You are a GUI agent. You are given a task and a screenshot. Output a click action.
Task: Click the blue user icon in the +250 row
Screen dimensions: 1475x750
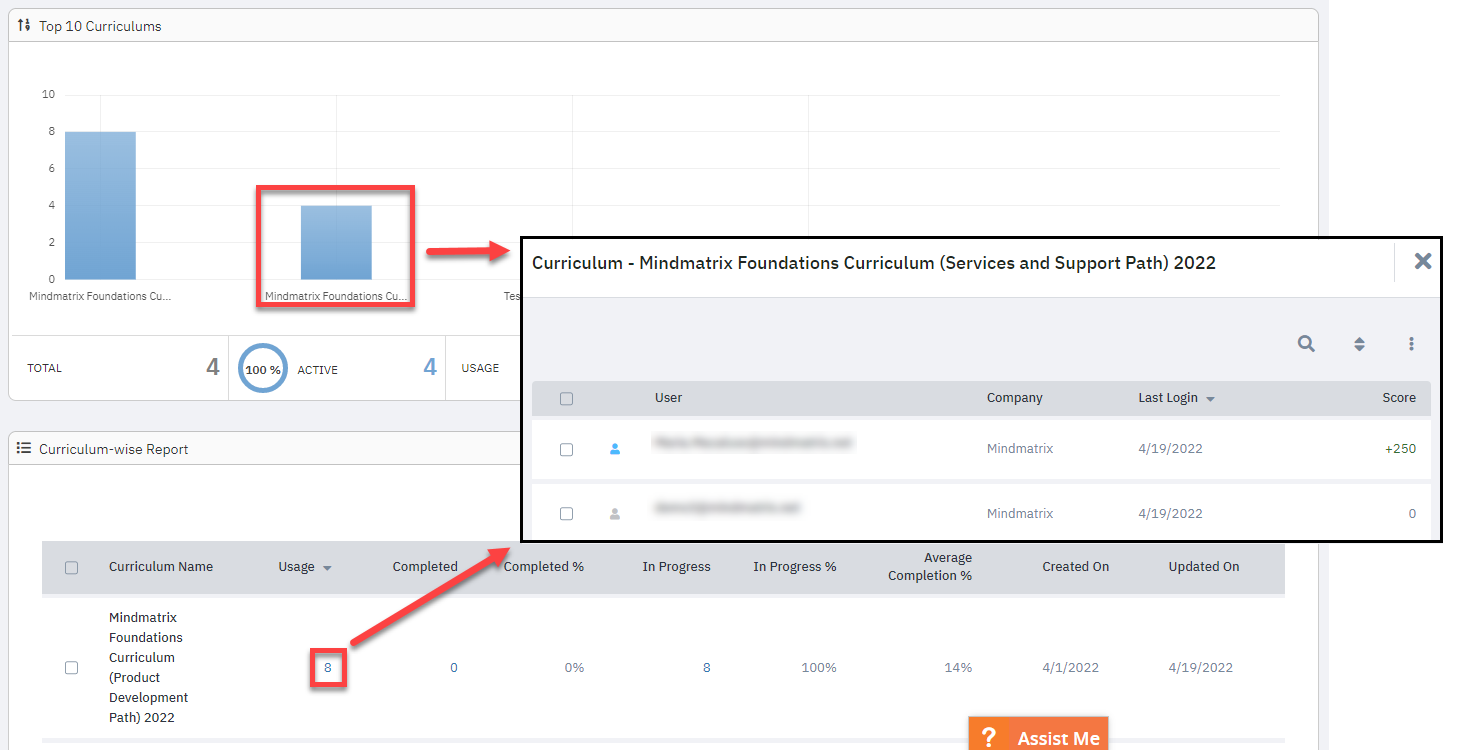tap(615, 450)
